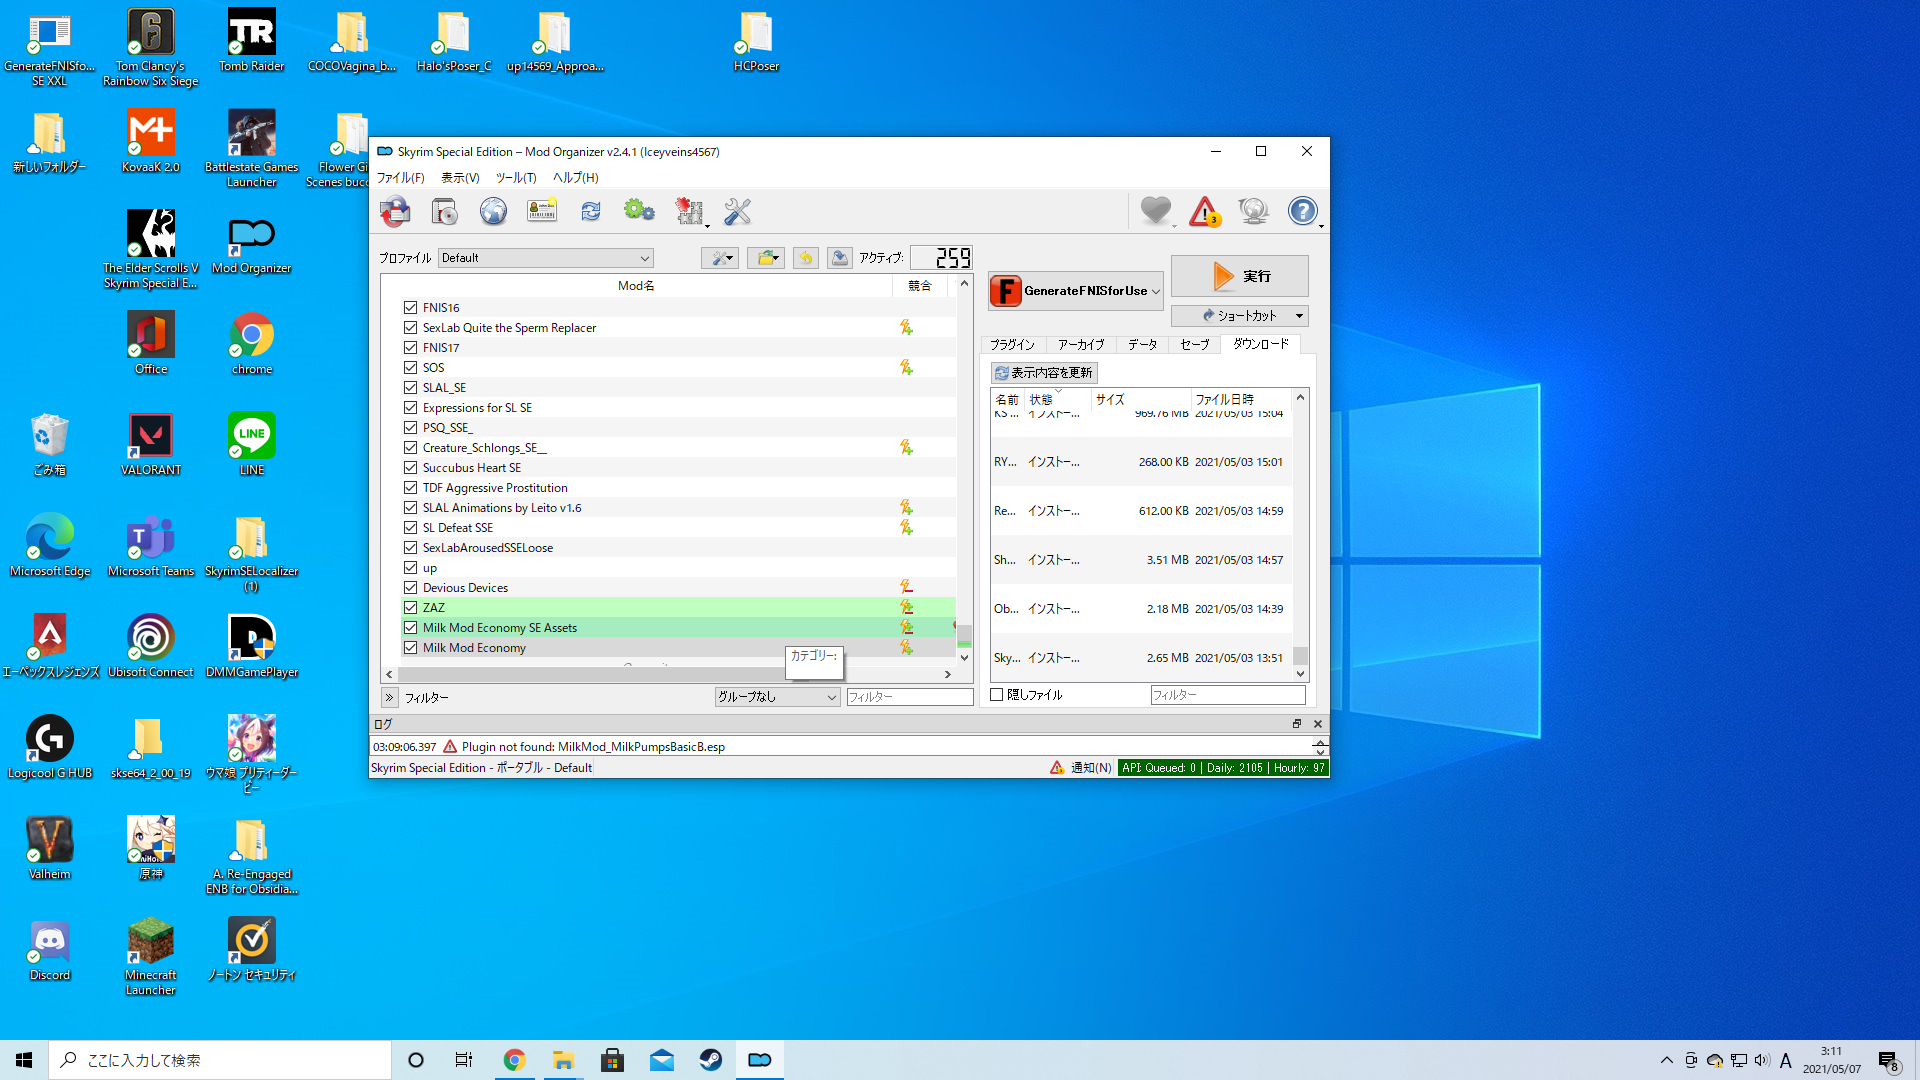Click the orange Run button
Viewport: 1920px width, 1080px height.
[1239, 276]
